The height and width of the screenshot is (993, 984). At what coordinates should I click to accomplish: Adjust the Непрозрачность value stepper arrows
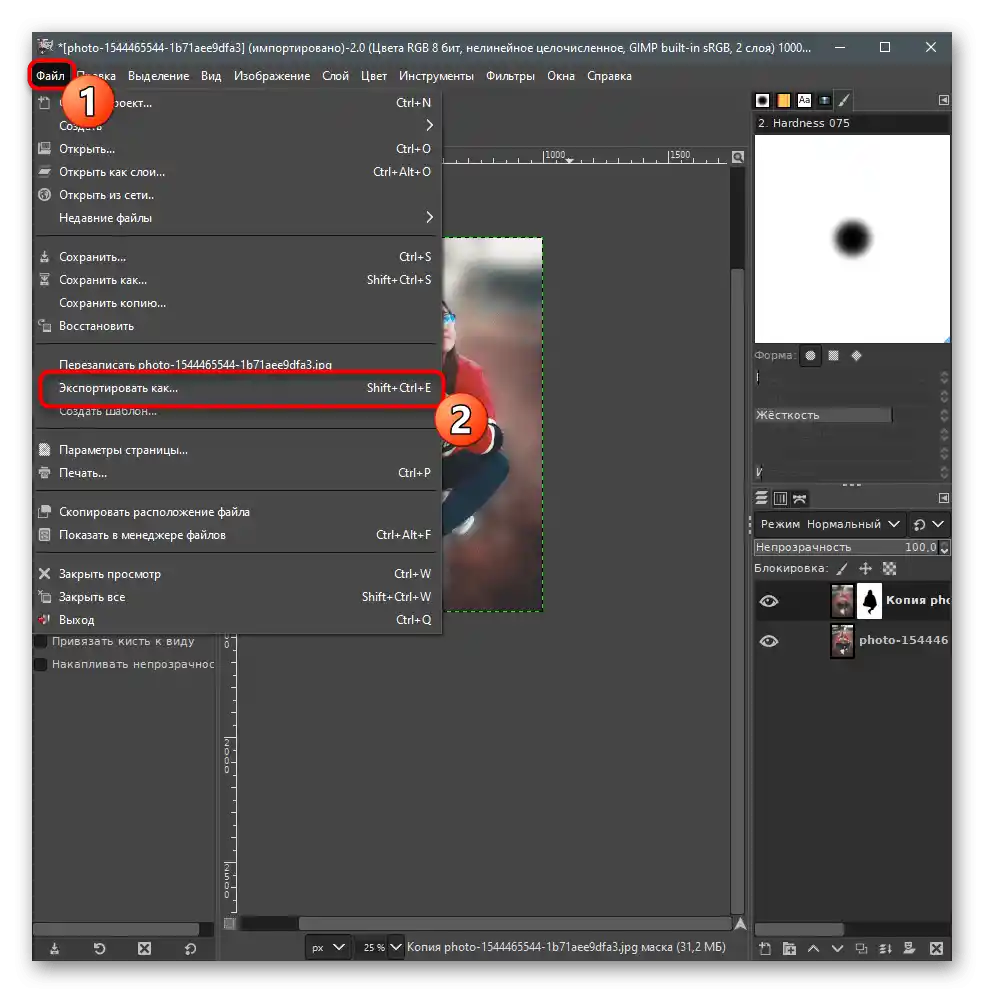coord(944,547)
